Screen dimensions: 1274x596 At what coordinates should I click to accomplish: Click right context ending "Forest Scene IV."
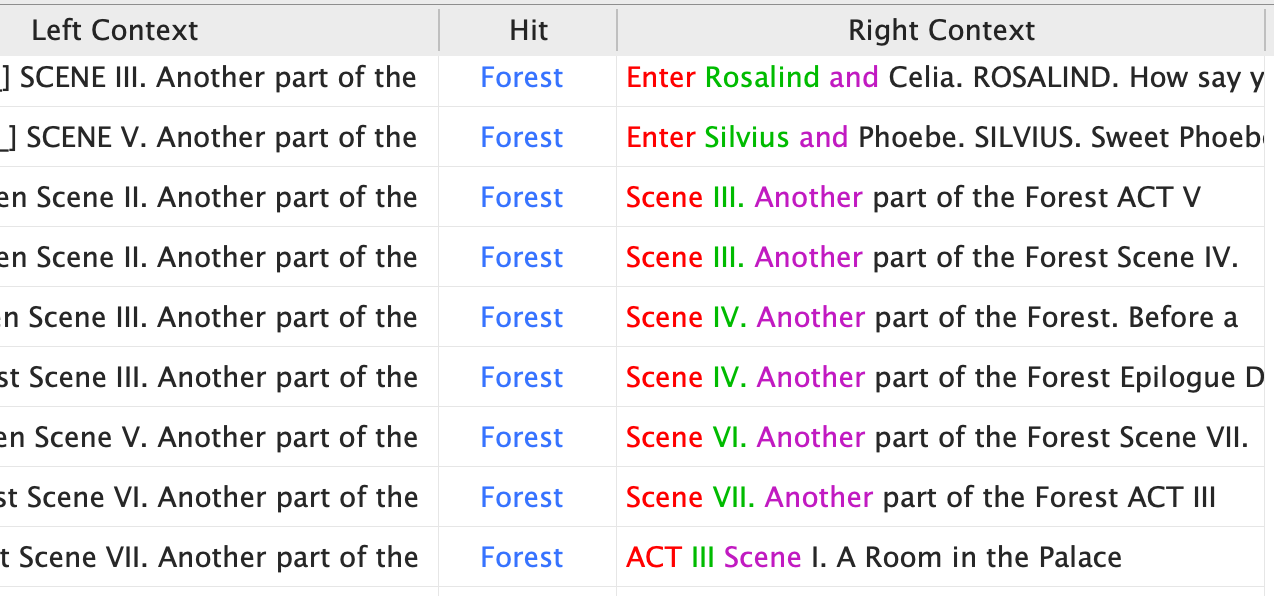pos(932,258)
